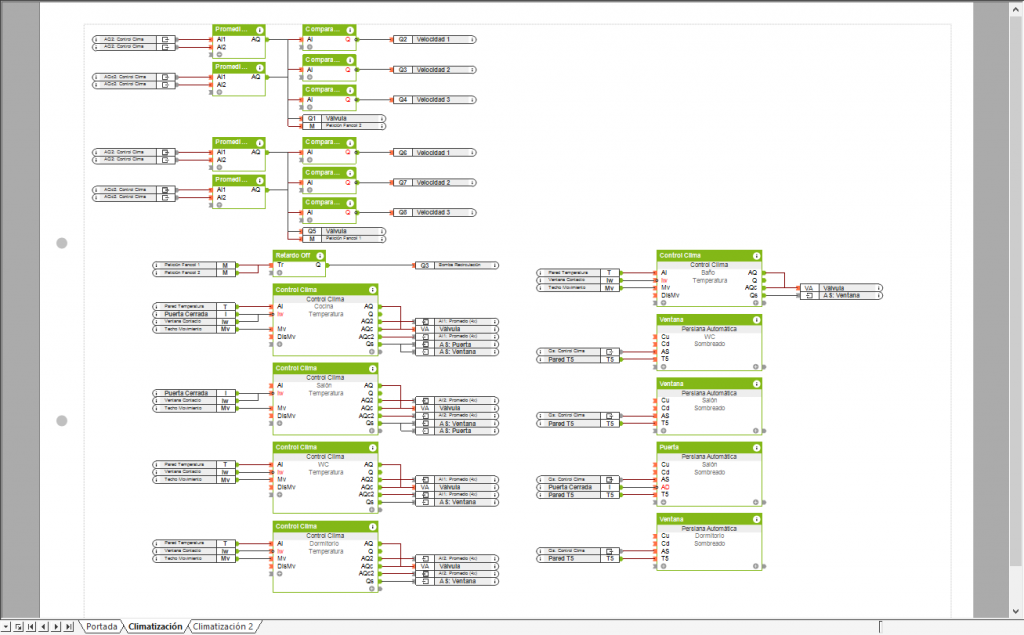Click the first page navigation arrow icon

(30, 627)
